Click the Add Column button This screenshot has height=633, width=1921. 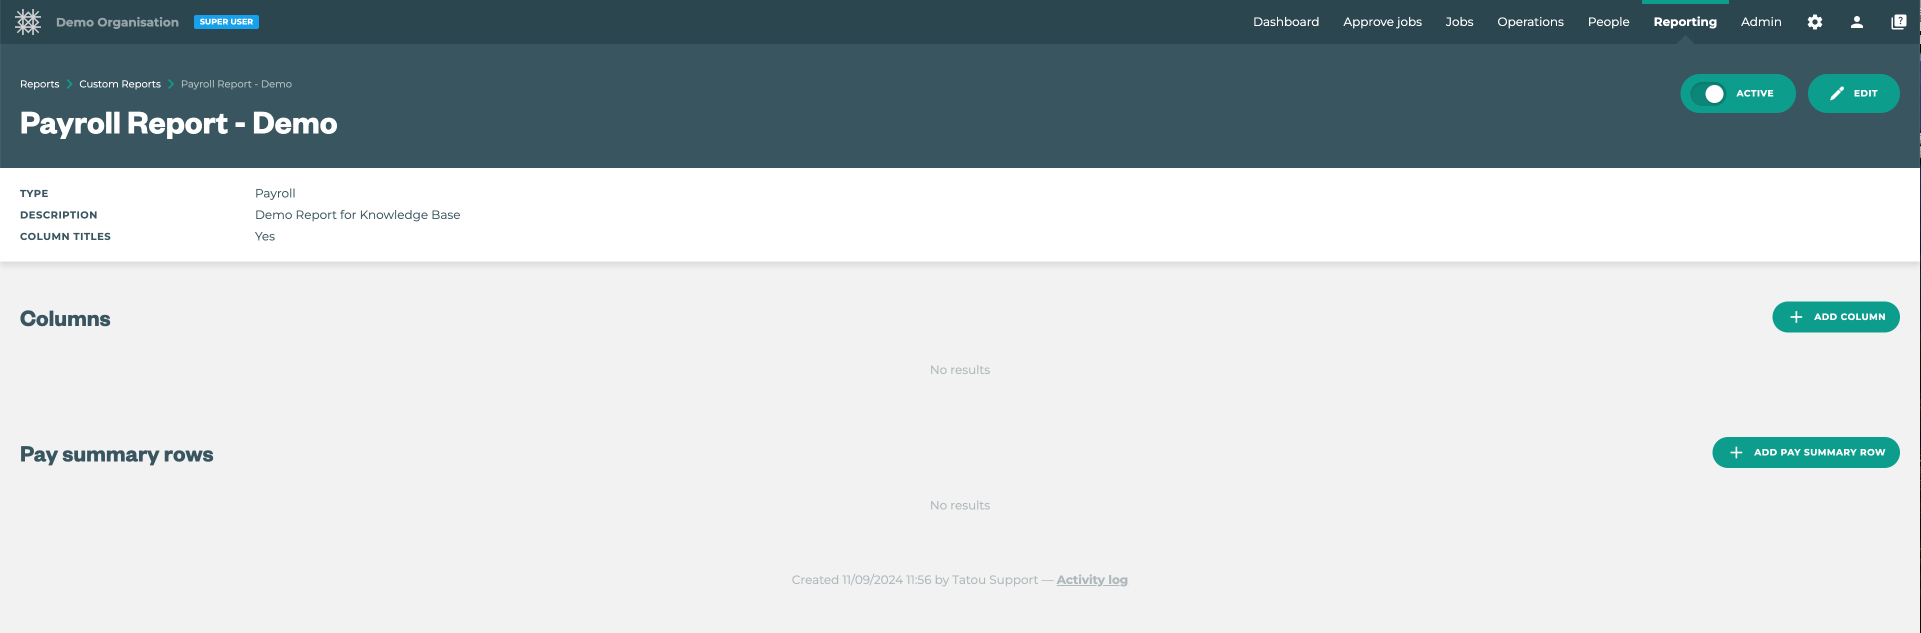(x=1835, y=317)
